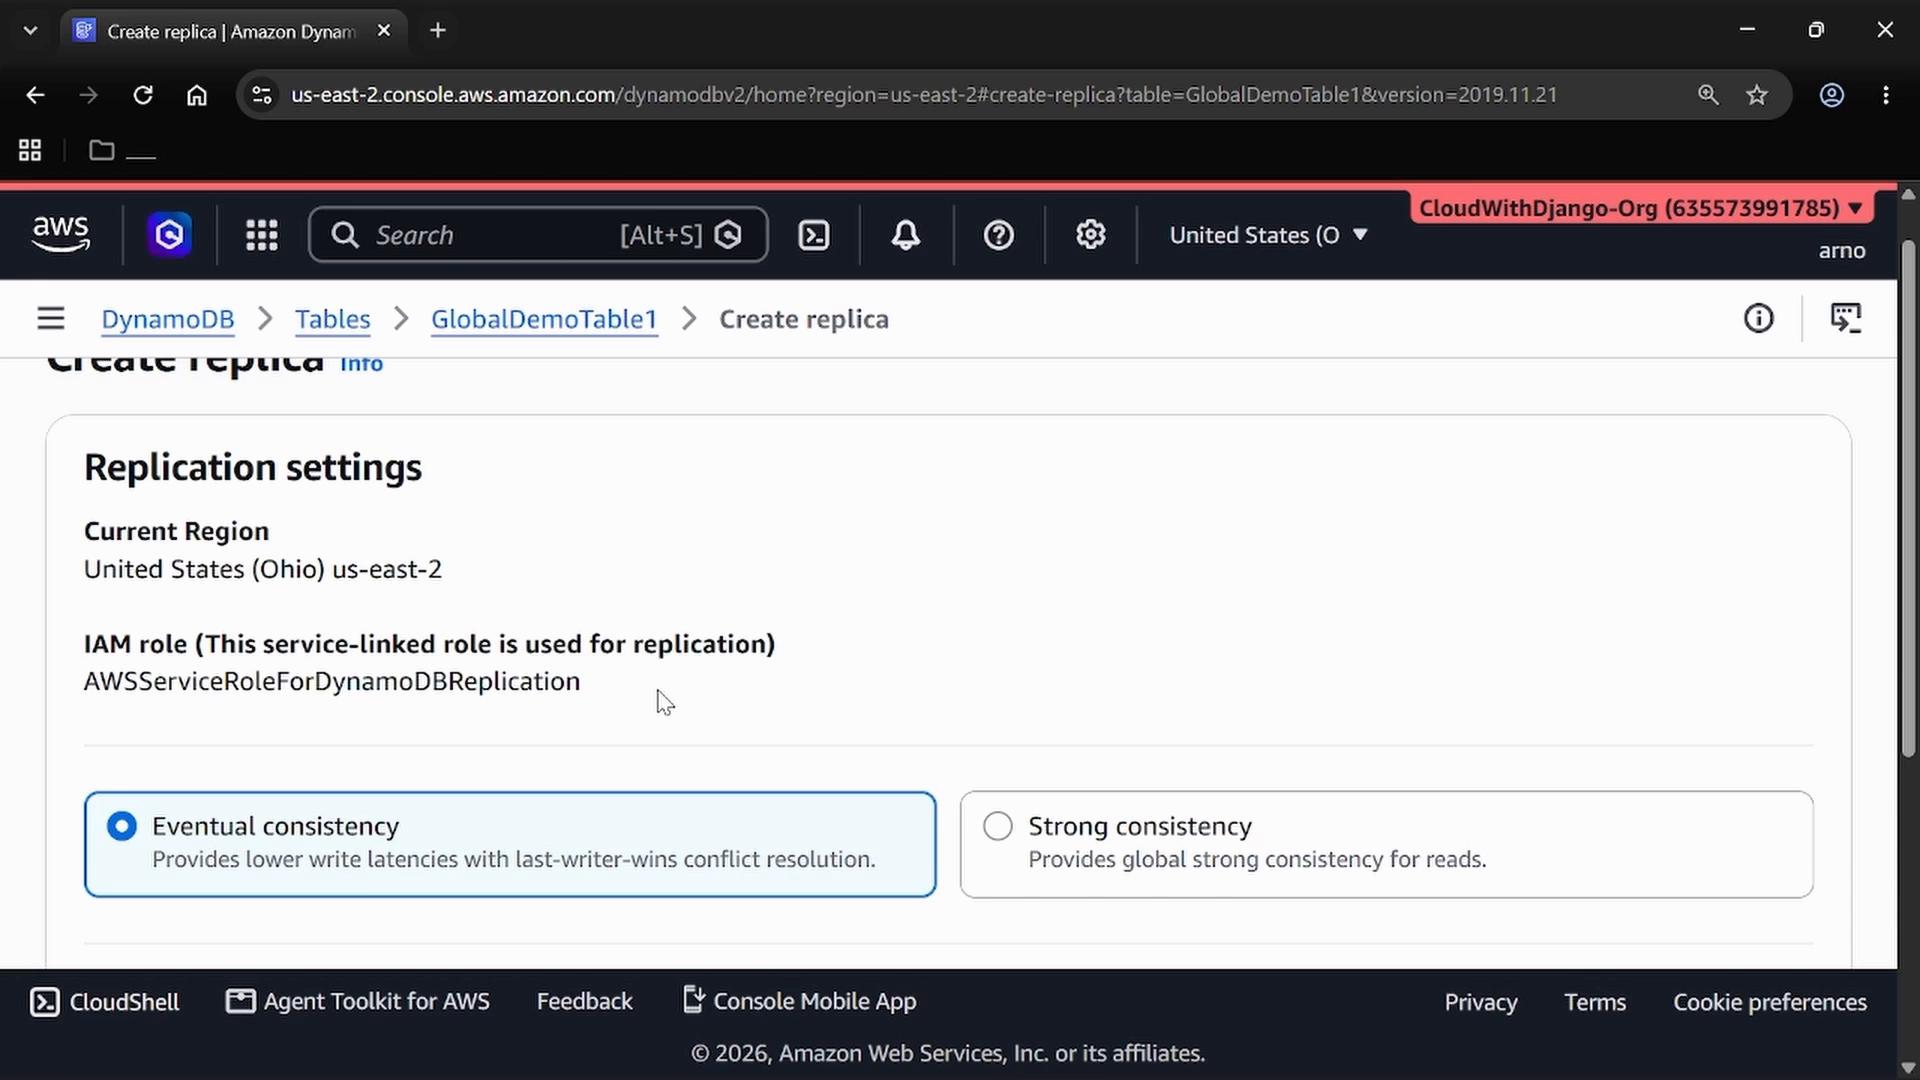Go back in browser history
This screenshot has width=1920, height=1080.
click(35, 95)
